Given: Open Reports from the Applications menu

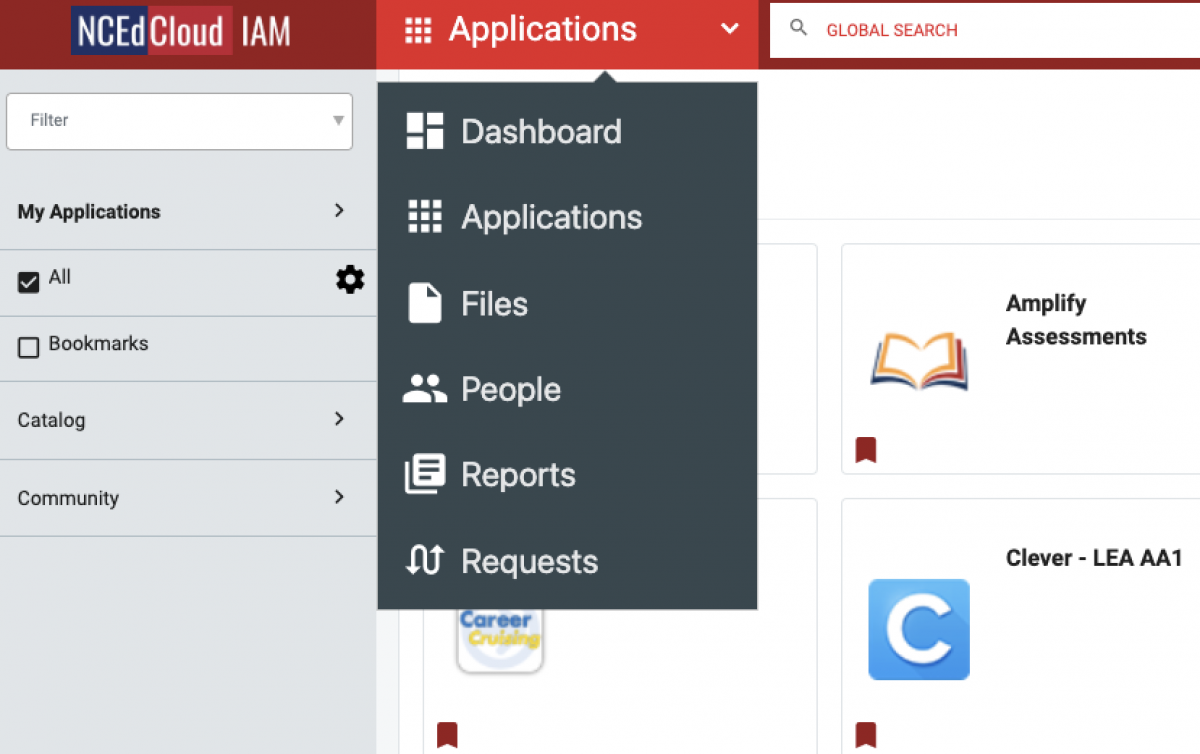Looking at the screenshot, I should point(518,474).
